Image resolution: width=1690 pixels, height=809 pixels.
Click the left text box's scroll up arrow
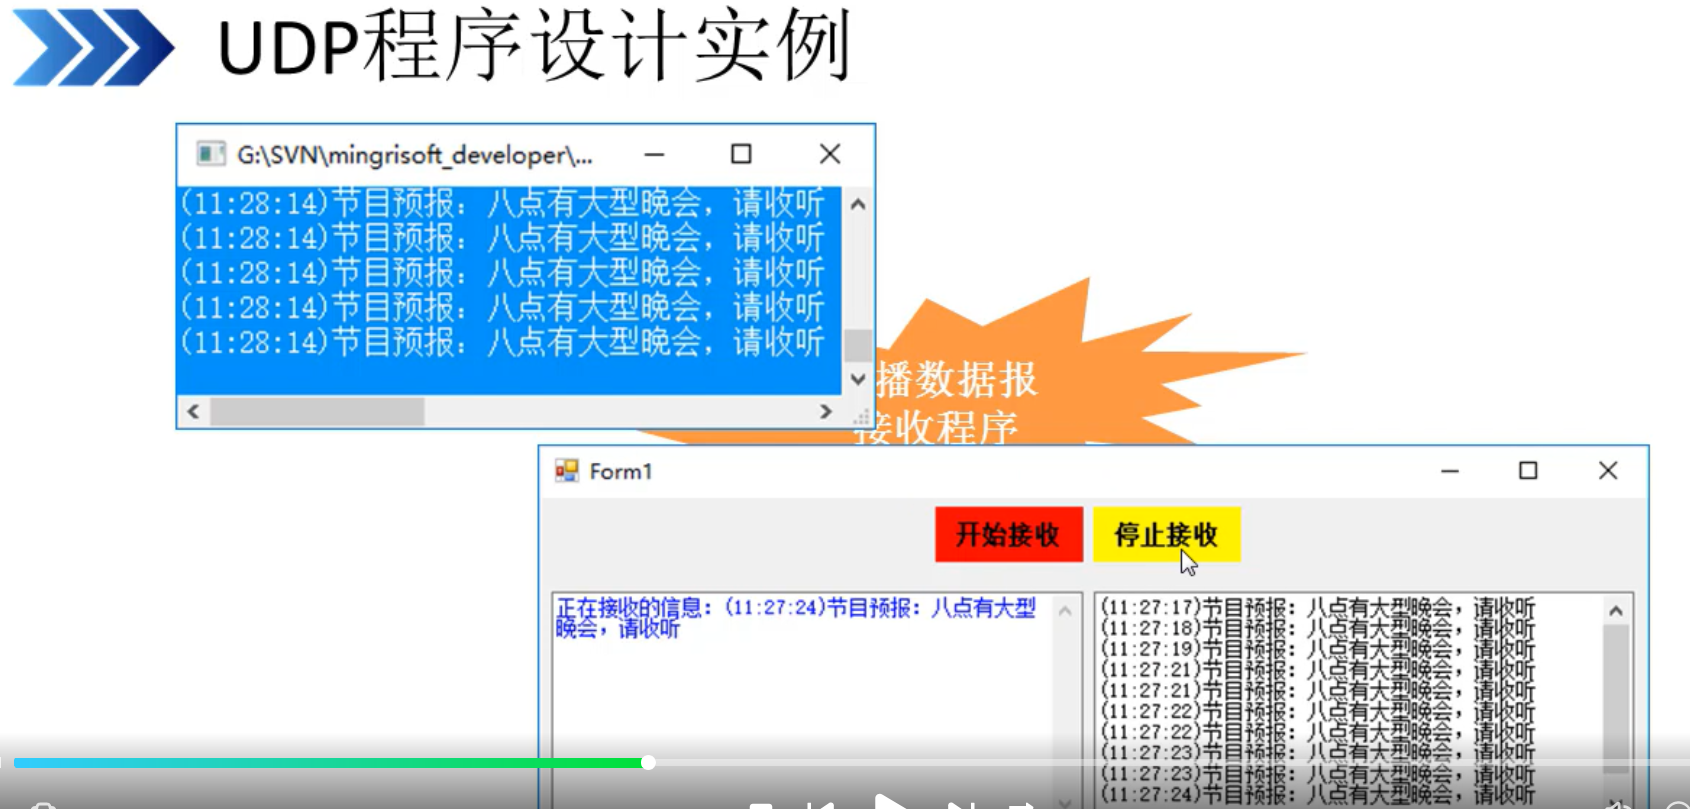pyautogui.click(x=1065, y=611)
